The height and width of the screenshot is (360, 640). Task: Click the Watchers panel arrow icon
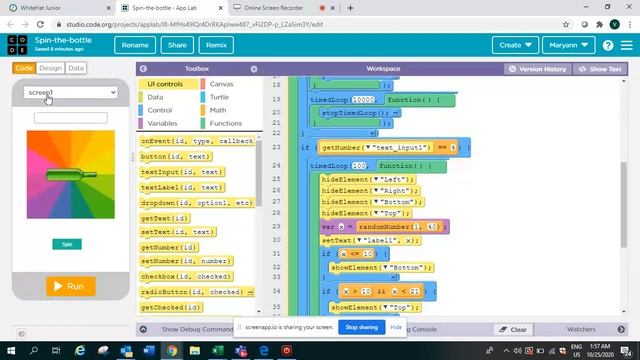click(621, 329)
